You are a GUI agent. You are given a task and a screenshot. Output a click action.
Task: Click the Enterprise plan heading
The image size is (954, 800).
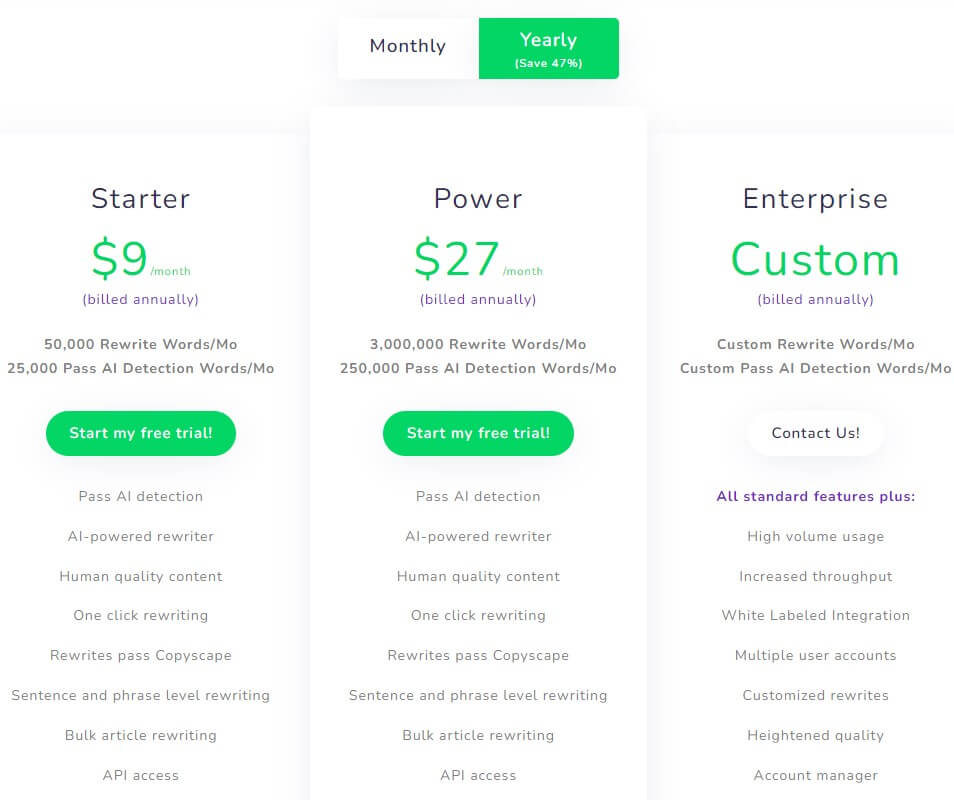(815, 198)
